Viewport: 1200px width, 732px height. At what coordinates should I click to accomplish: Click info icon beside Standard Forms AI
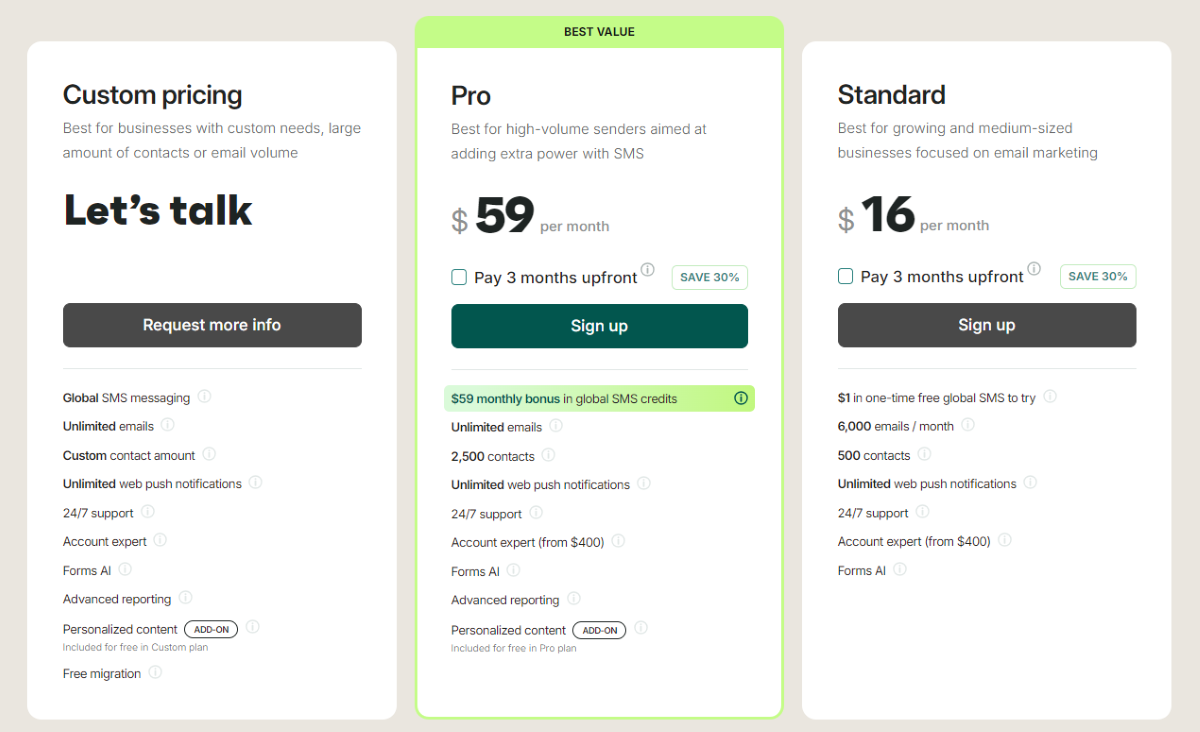pos(900,569)
